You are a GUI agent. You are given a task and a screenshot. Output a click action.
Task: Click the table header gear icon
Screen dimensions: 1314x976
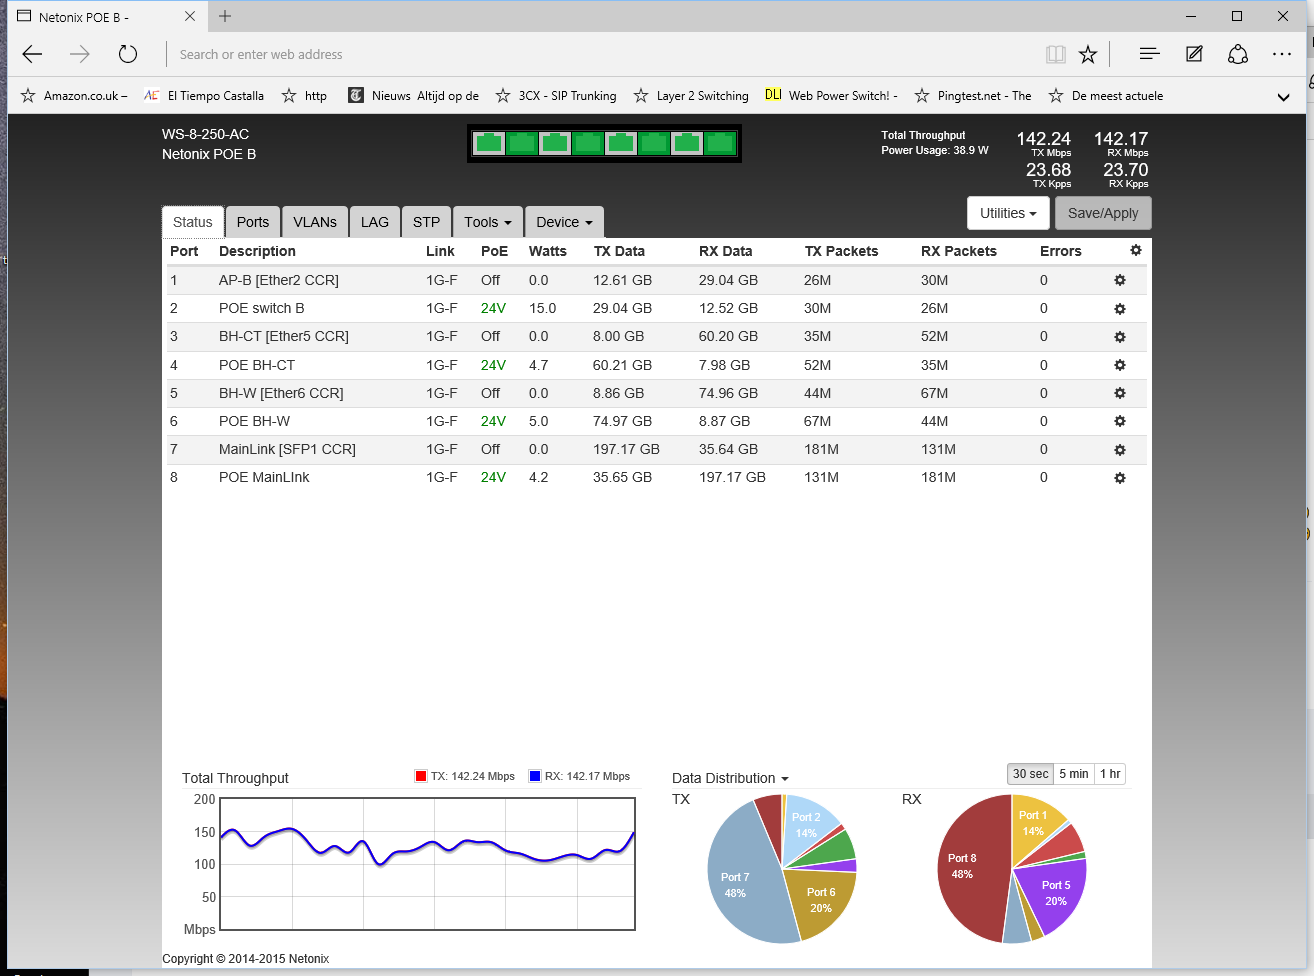[1136, 251]
